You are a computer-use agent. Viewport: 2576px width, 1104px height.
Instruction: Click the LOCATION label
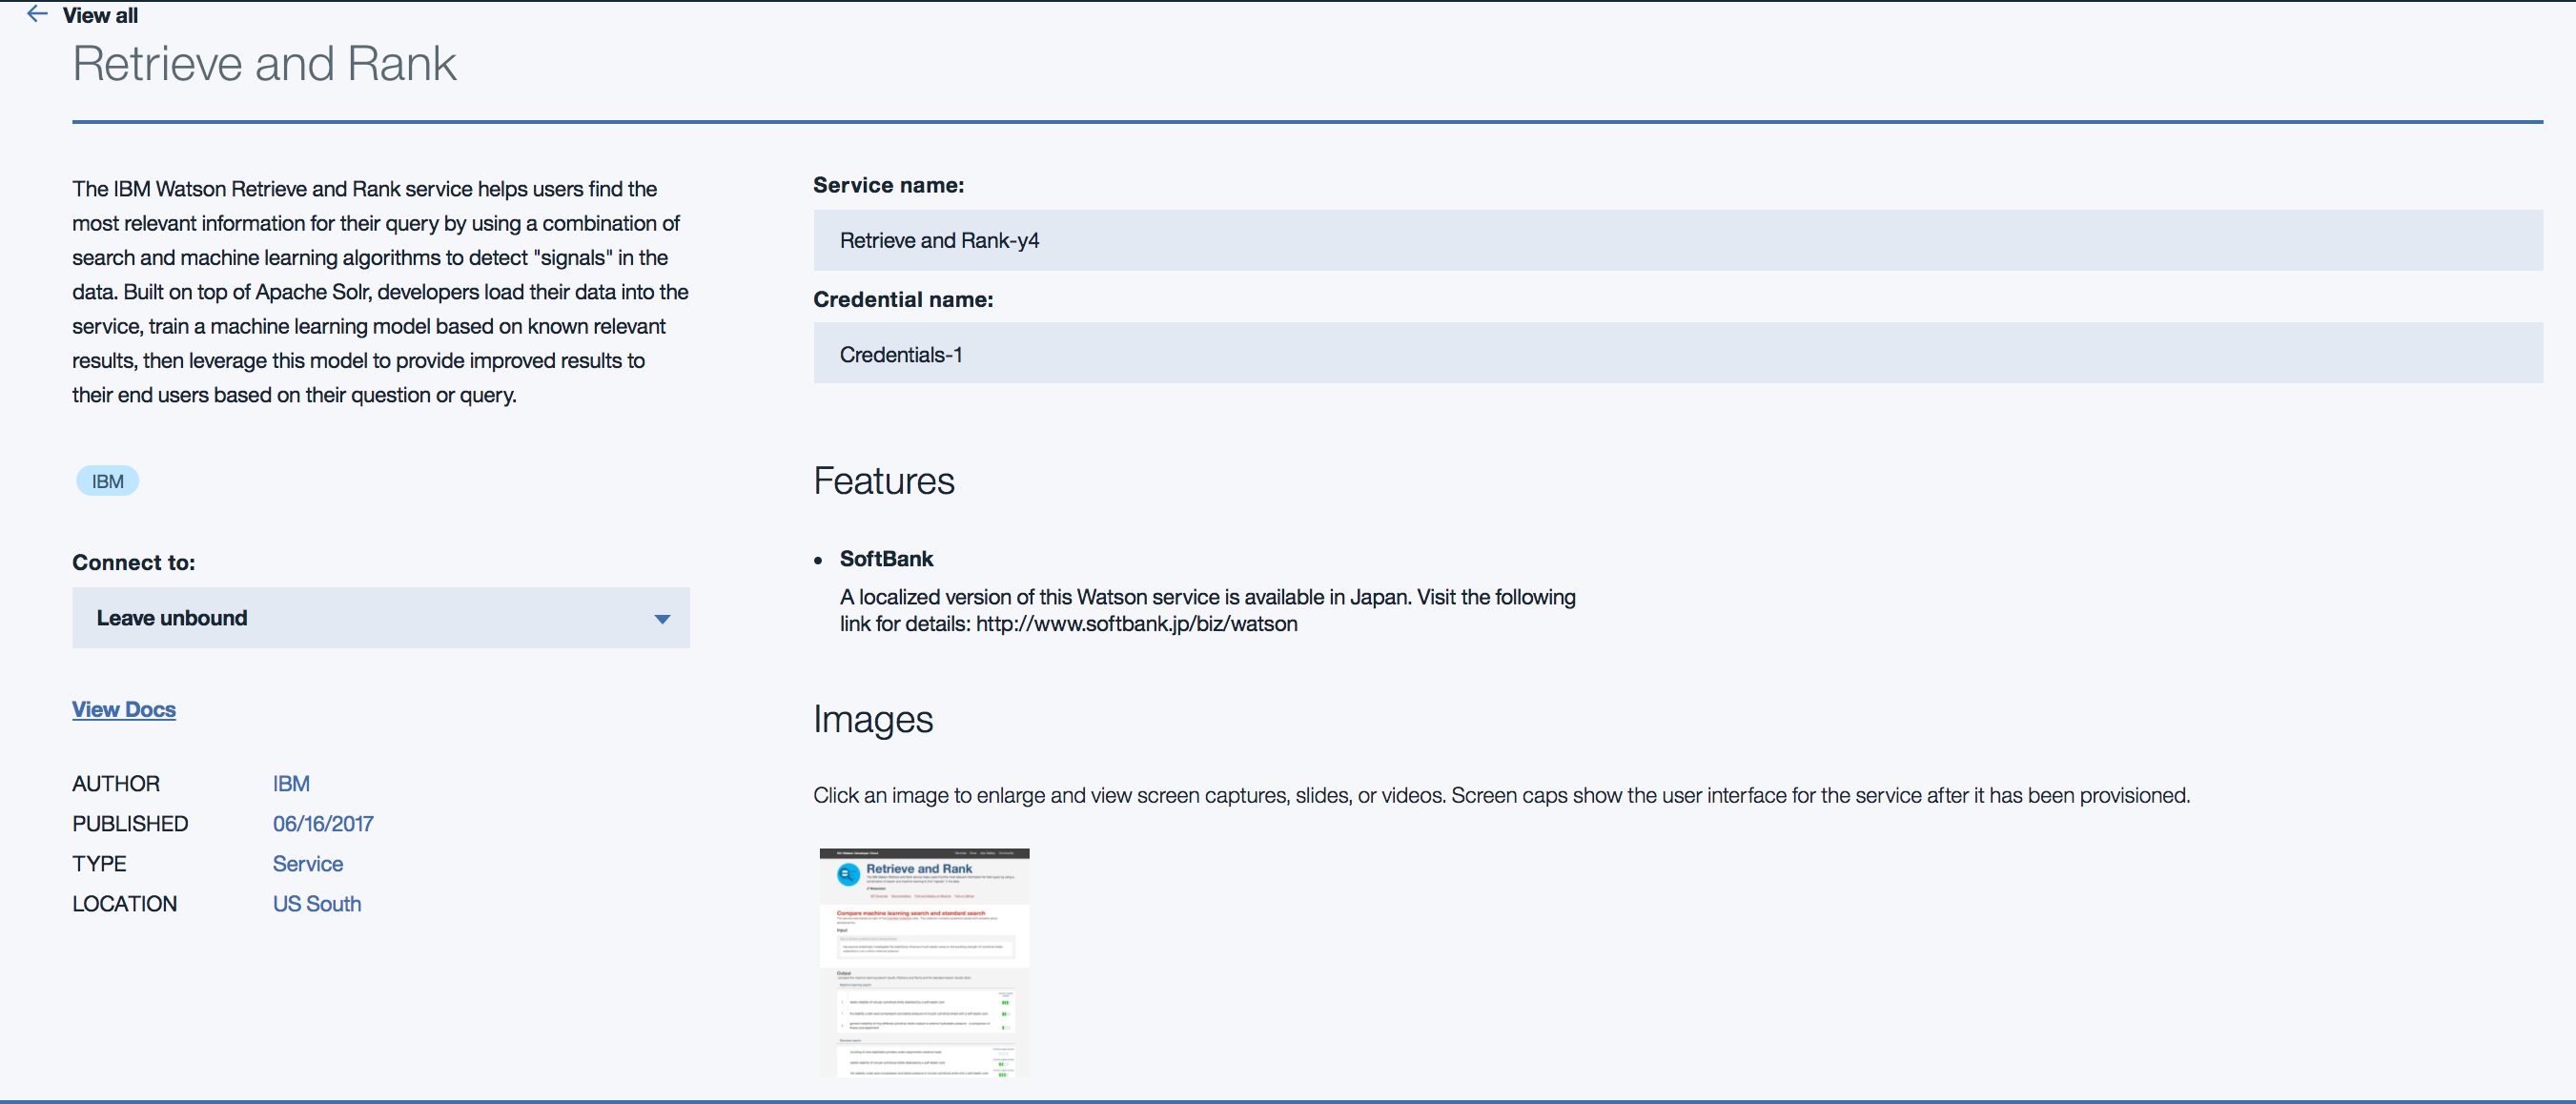pyautogui.click(x=124, y=903)
